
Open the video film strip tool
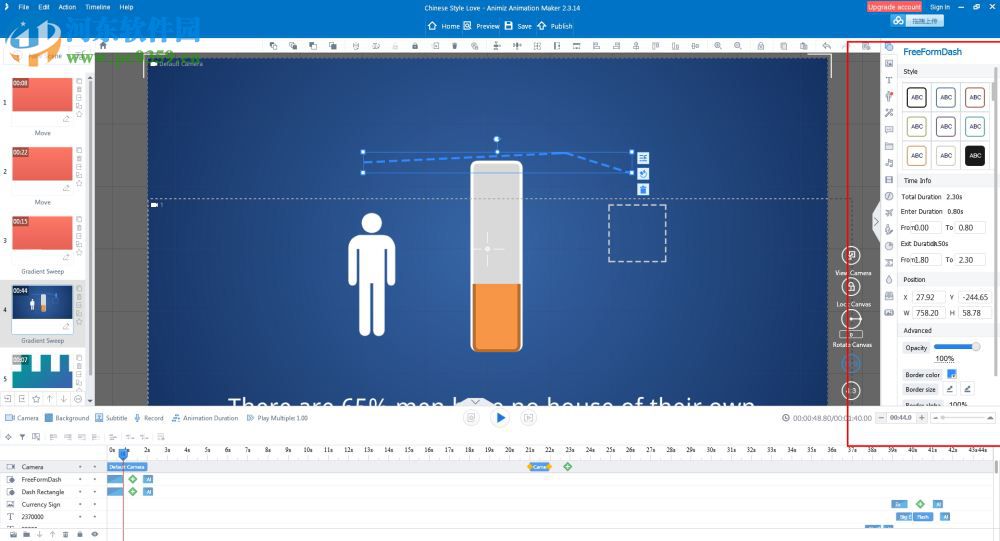(889, 179)
